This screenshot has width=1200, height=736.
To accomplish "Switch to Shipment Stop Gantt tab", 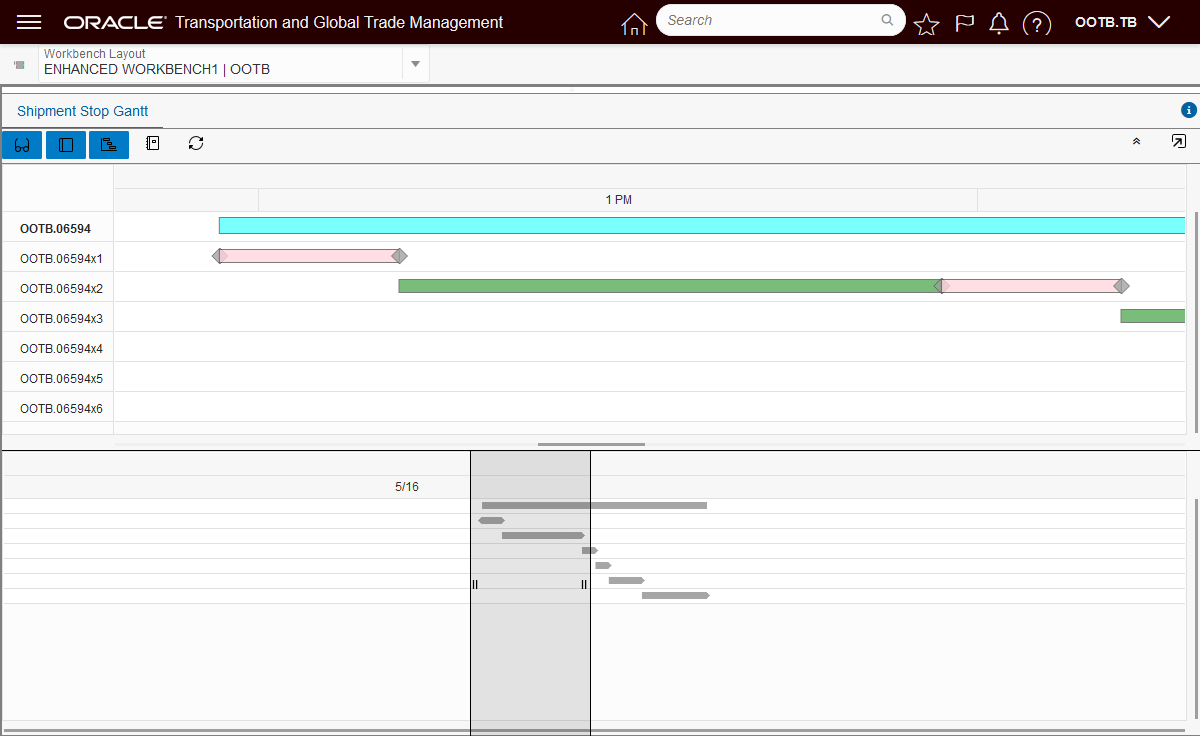I will pyautogui.click(x=82, y=111).
